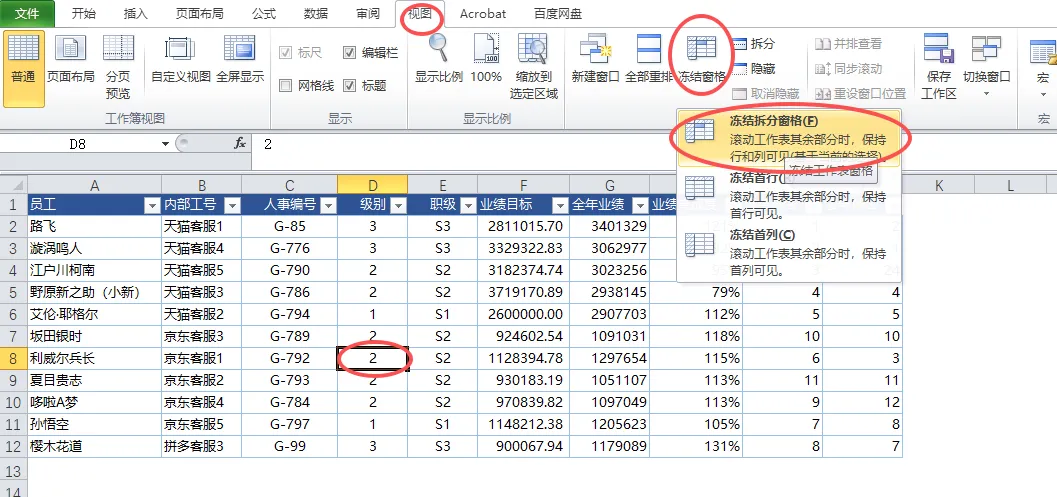
Task: Click cell 京东客服5
Action: [202, 424]
